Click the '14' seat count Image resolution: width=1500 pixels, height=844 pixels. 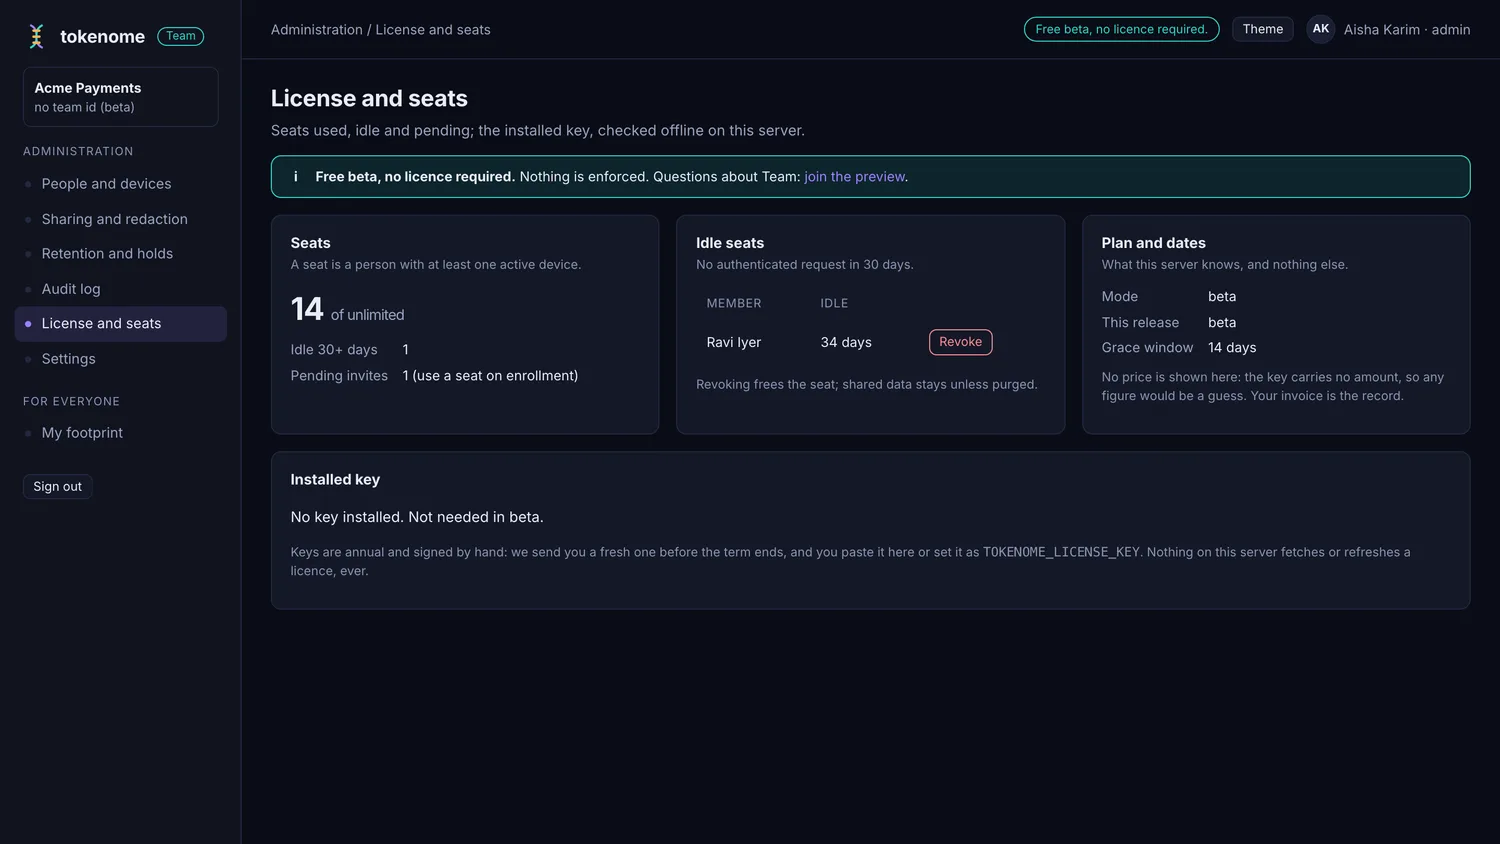pyautogui.click(x=307, y=310)
